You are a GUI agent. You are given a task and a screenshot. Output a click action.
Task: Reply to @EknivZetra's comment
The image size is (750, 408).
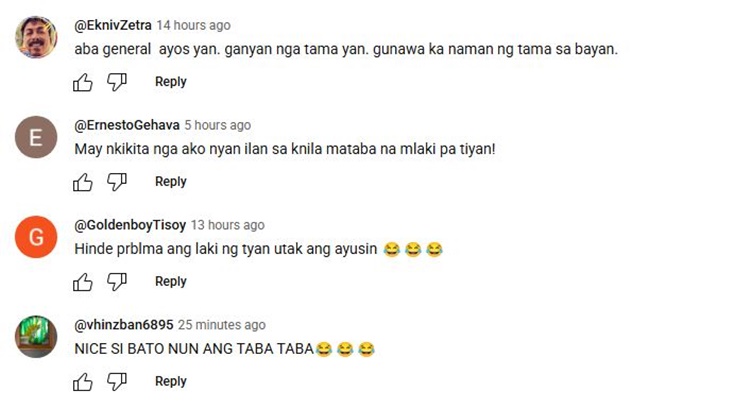pos(171,82)
